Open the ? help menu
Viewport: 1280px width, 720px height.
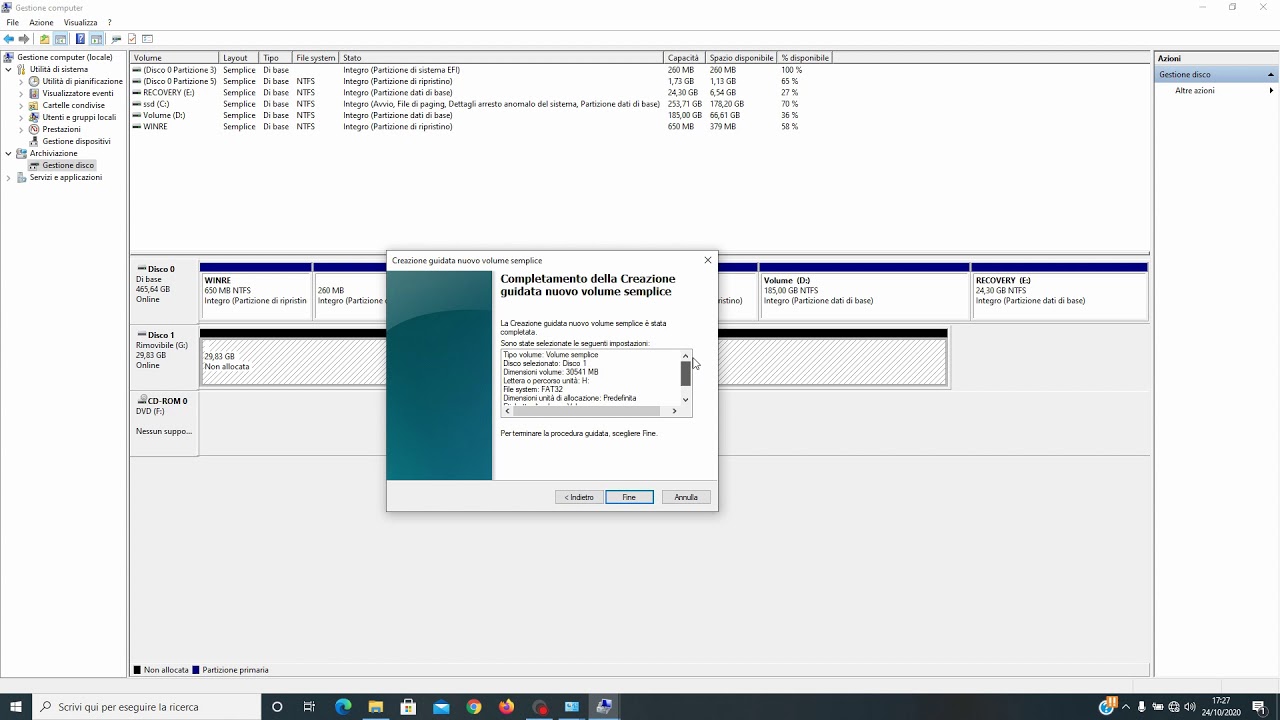click(111, 22)
